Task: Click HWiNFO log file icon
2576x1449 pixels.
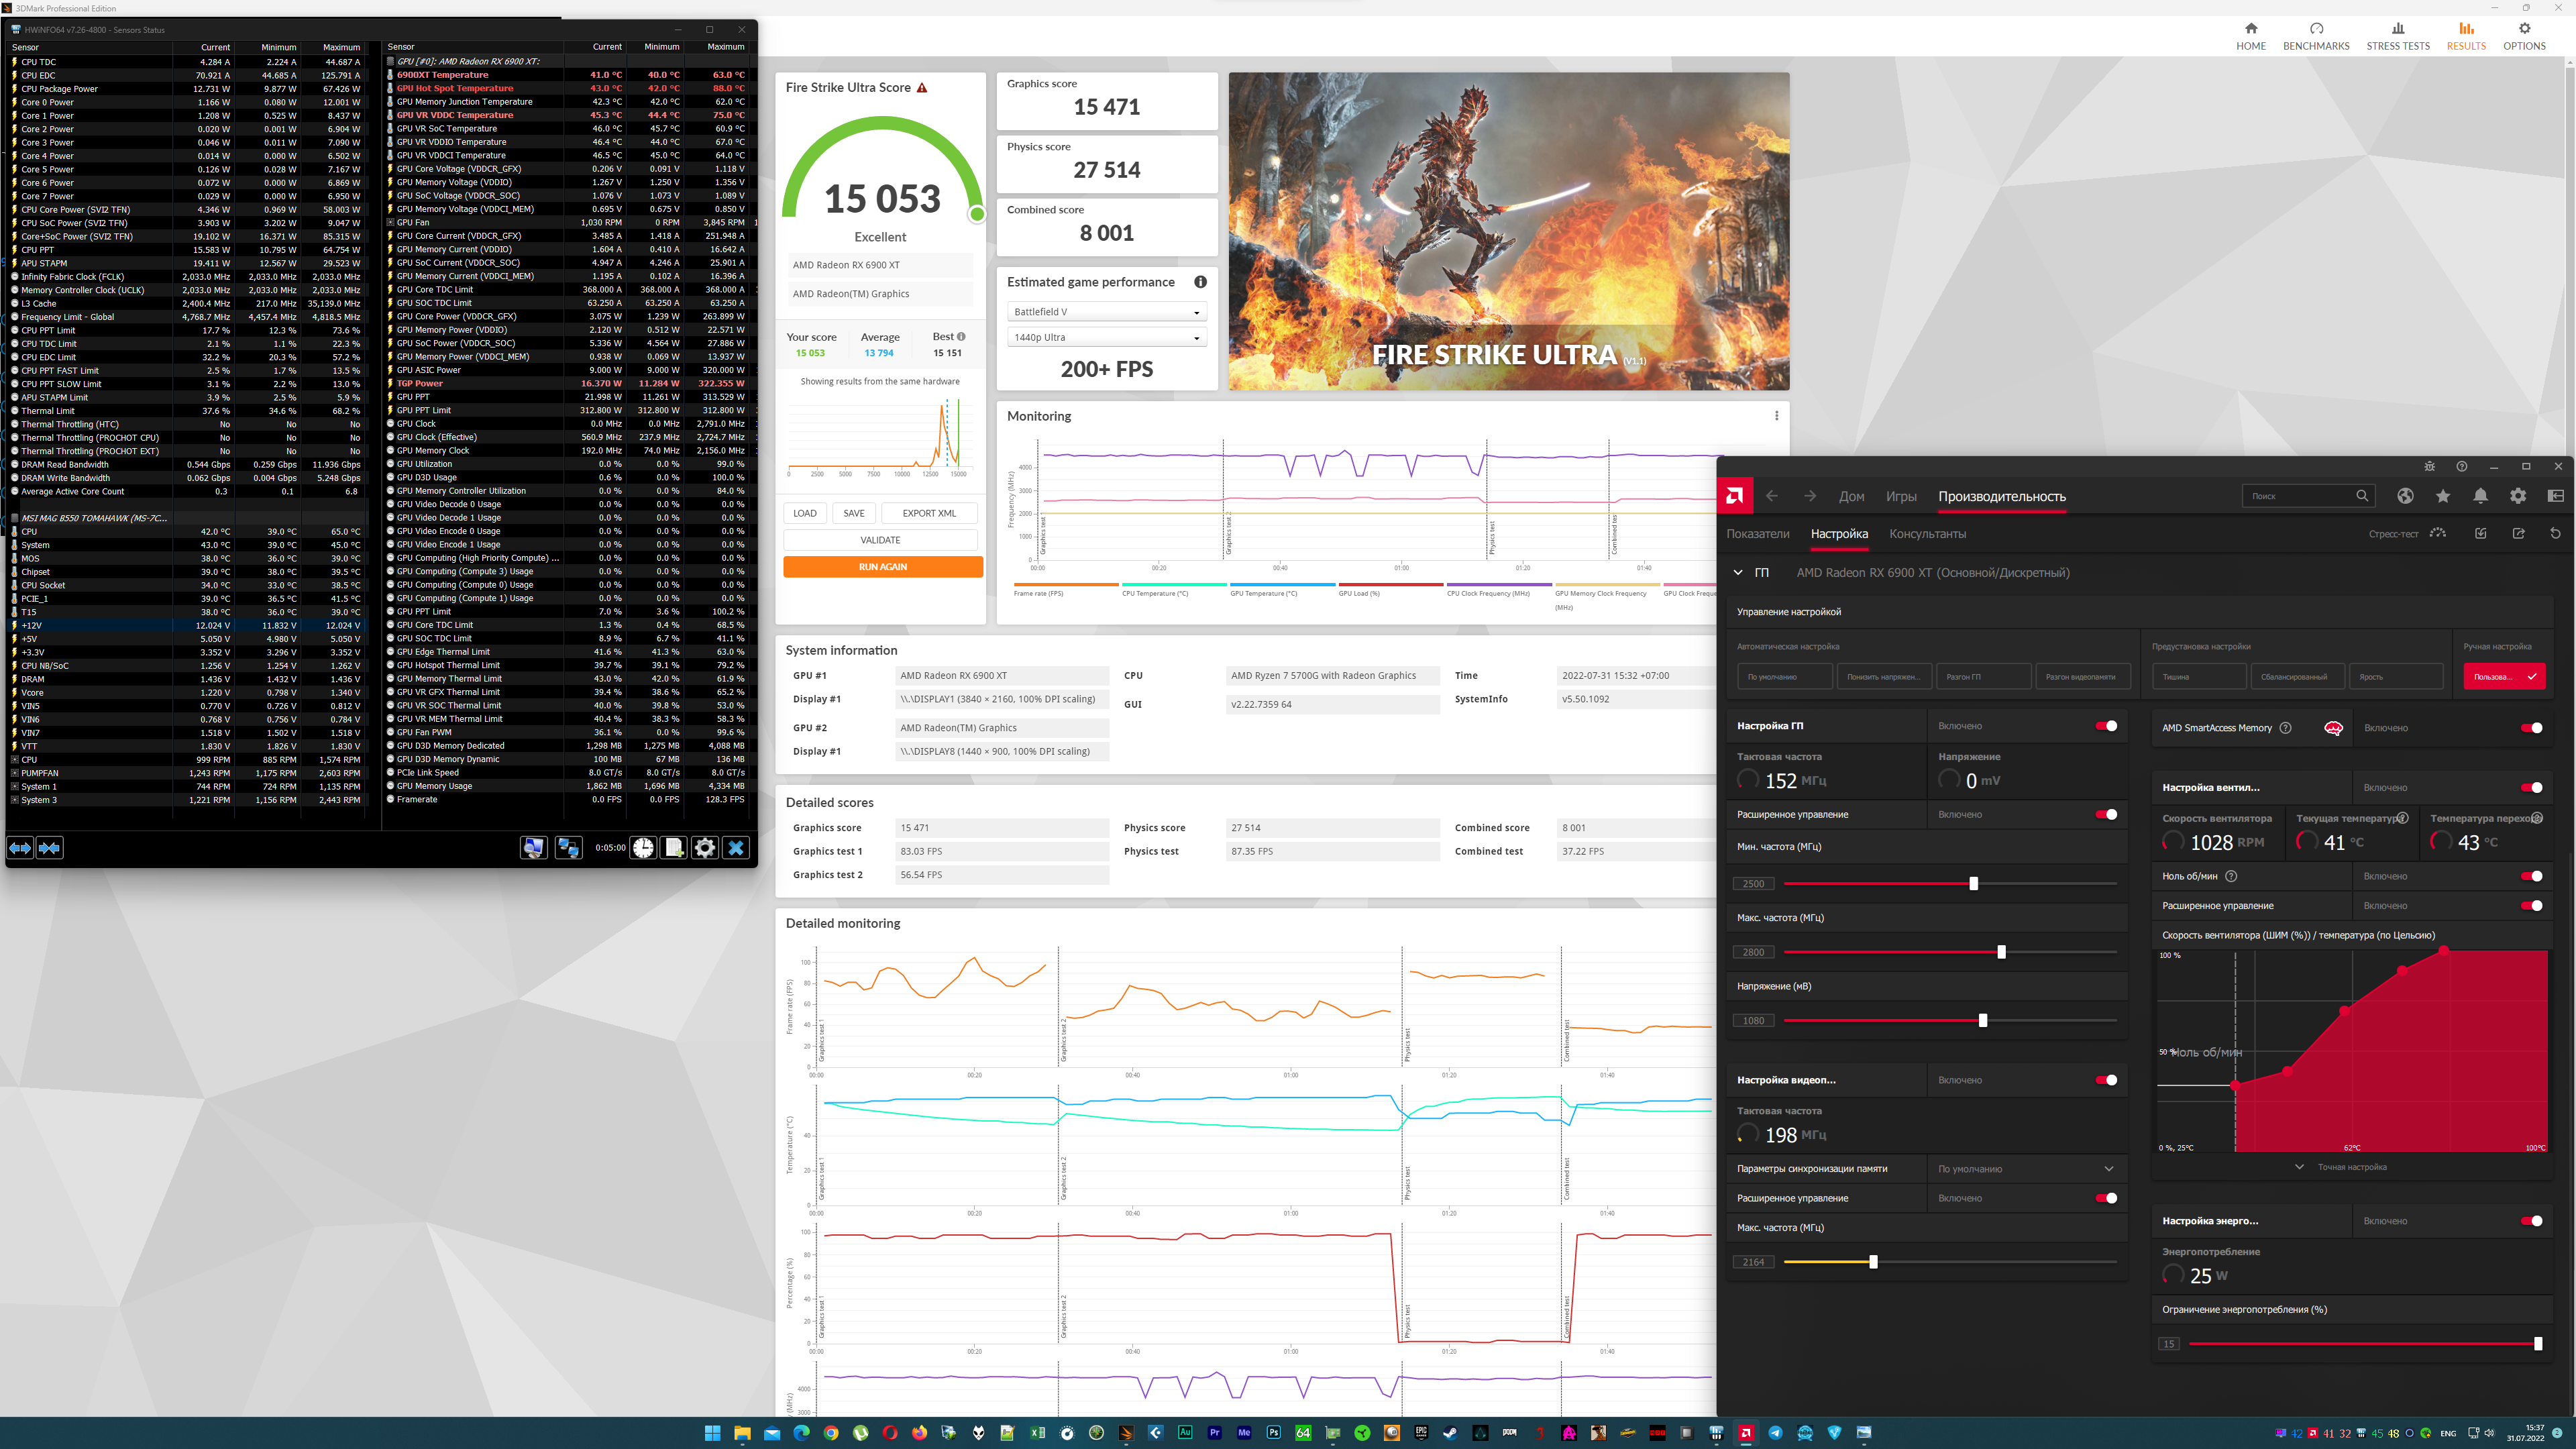Action: (675, 848)
